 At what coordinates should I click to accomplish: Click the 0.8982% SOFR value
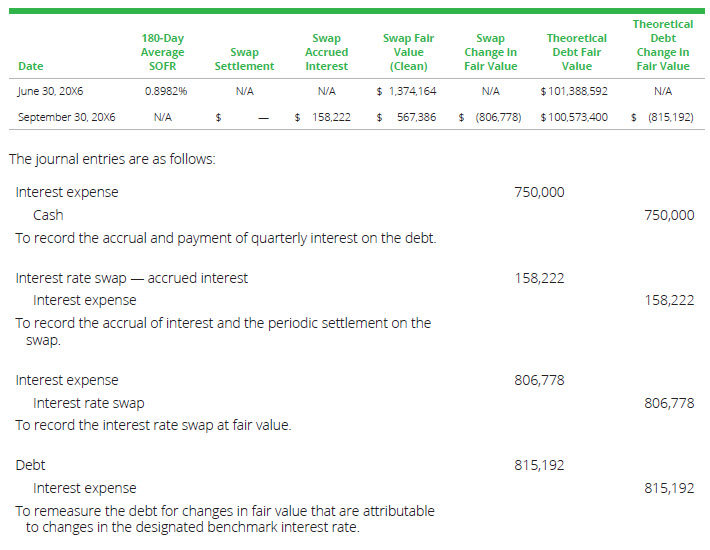coord(162,91)
